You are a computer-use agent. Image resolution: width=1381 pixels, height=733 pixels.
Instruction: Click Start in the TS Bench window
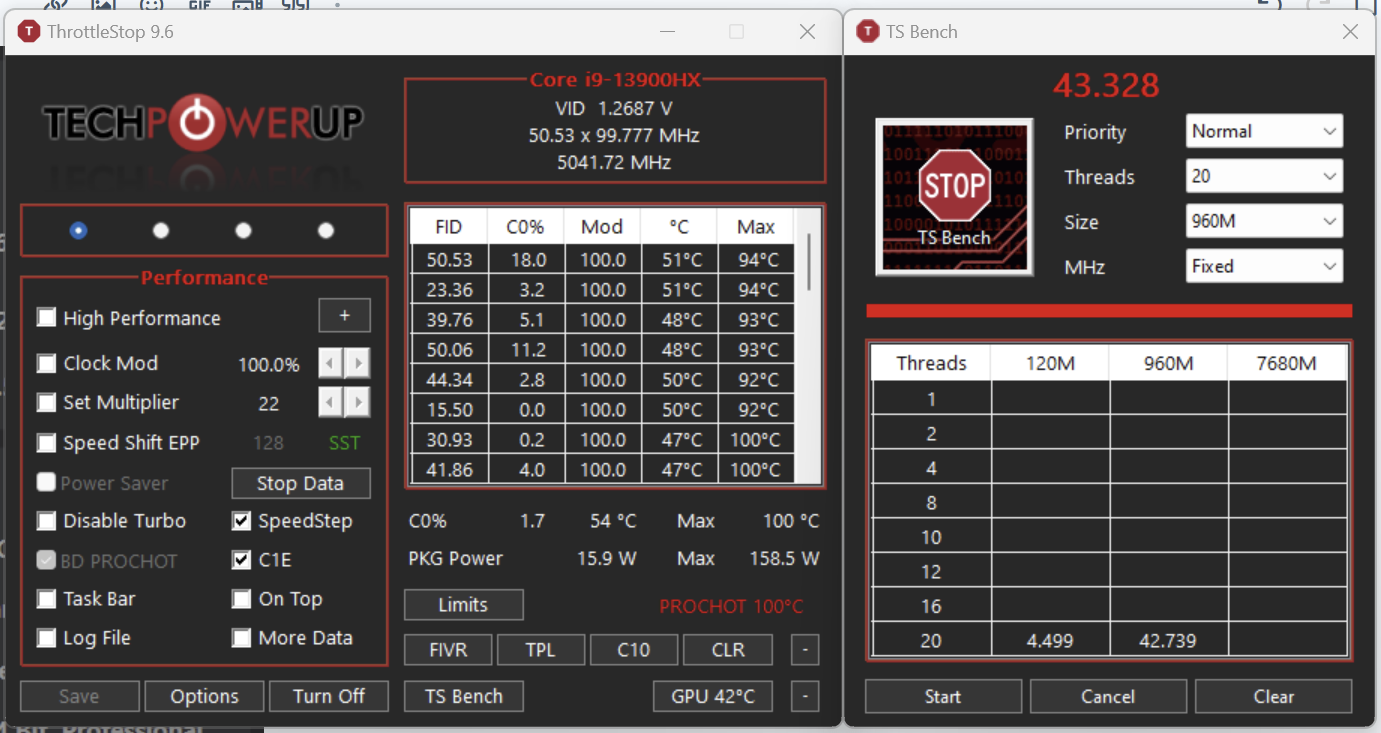pos(943,696)
